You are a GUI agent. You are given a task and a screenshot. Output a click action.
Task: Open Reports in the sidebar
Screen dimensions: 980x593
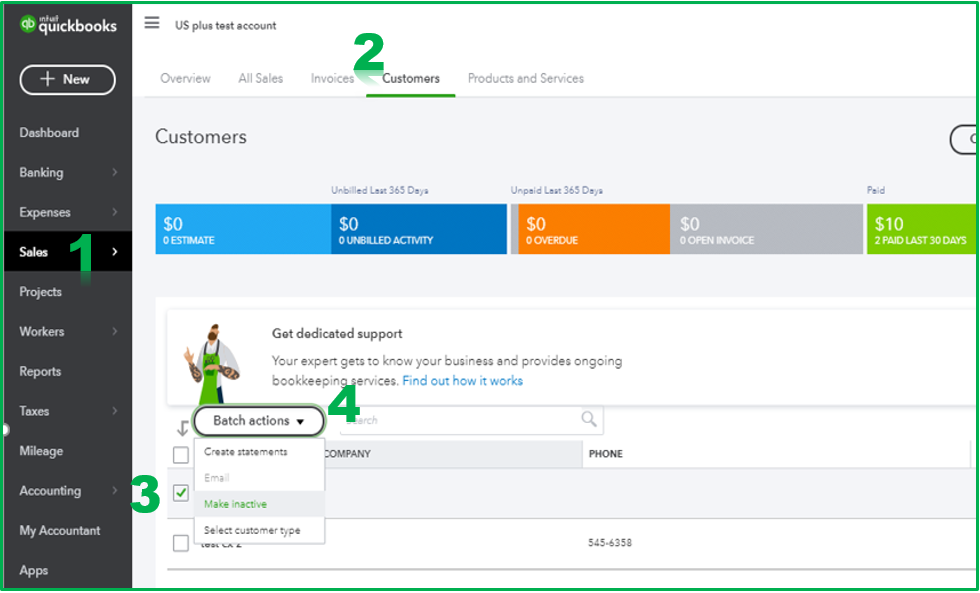(40, 371)
